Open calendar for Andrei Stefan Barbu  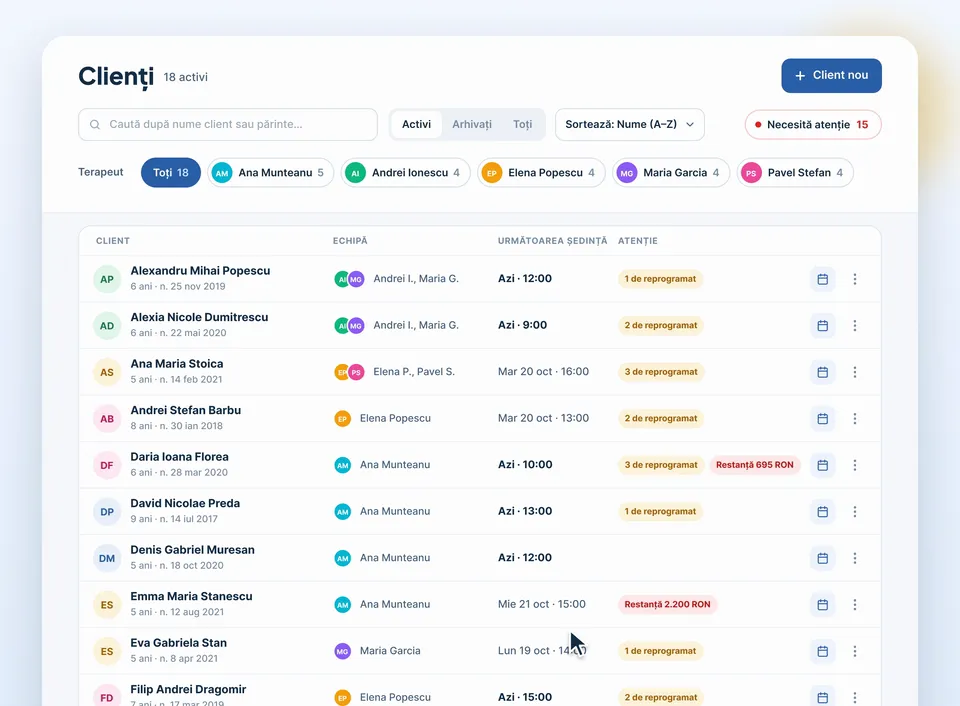click(822, 419)
